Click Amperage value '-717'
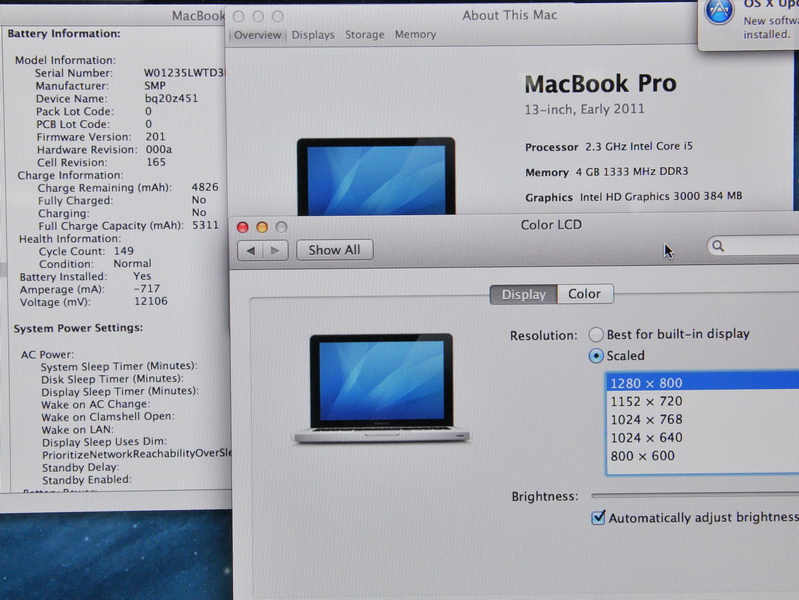The width and height of the screenshot is (799, 600). [147, 289]
